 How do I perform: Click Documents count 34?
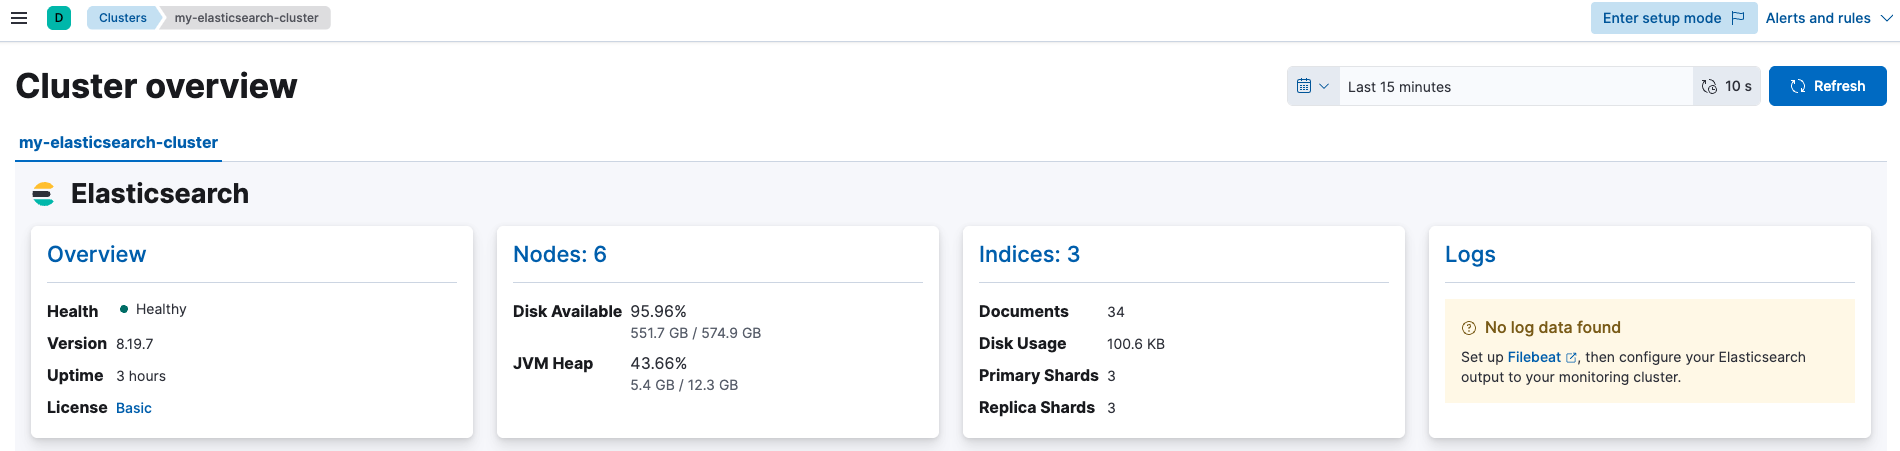1116,312
